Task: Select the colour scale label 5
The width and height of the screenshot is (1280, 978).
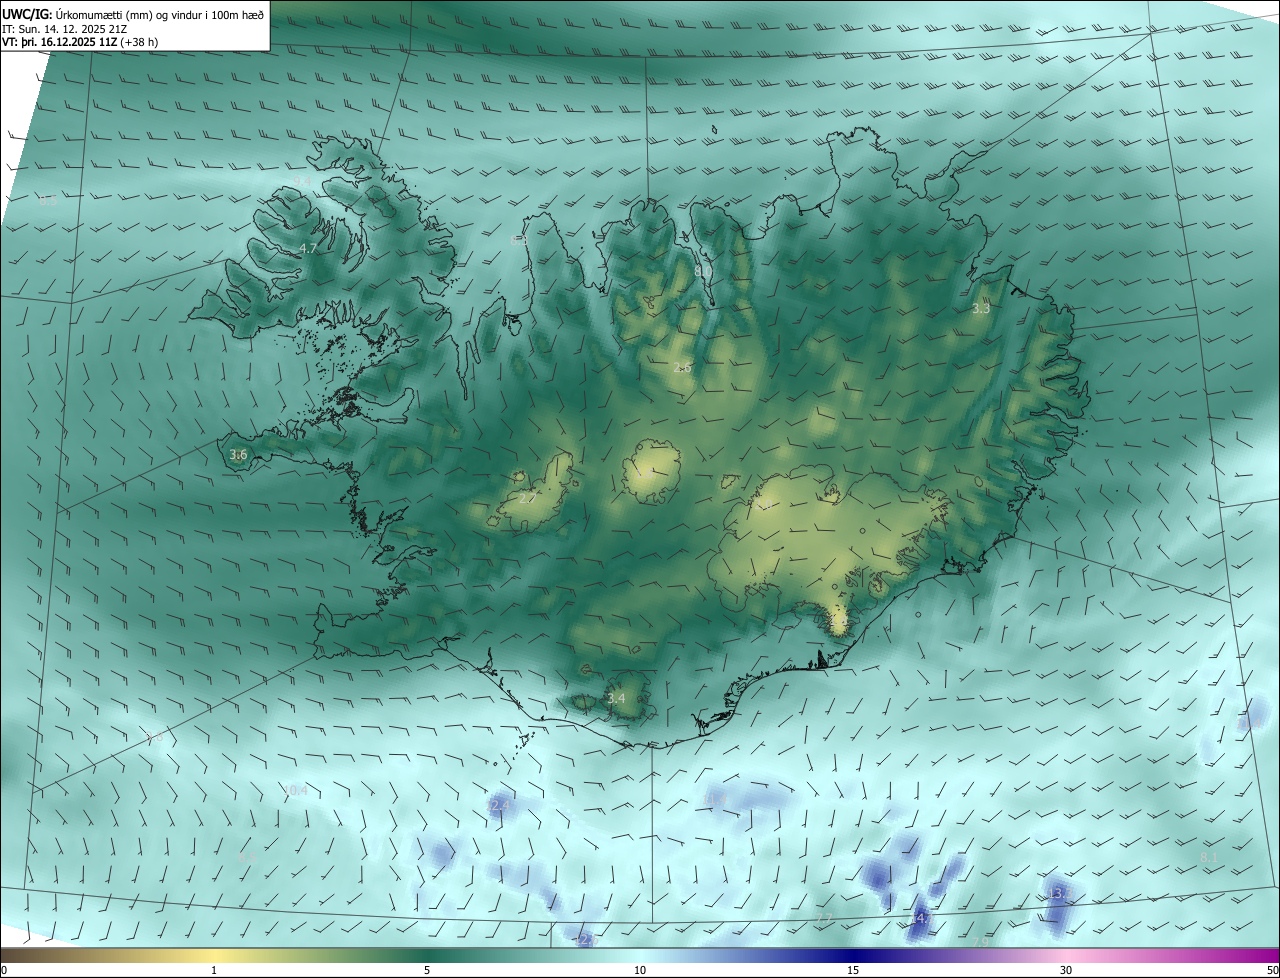Action: pos(427,970)
